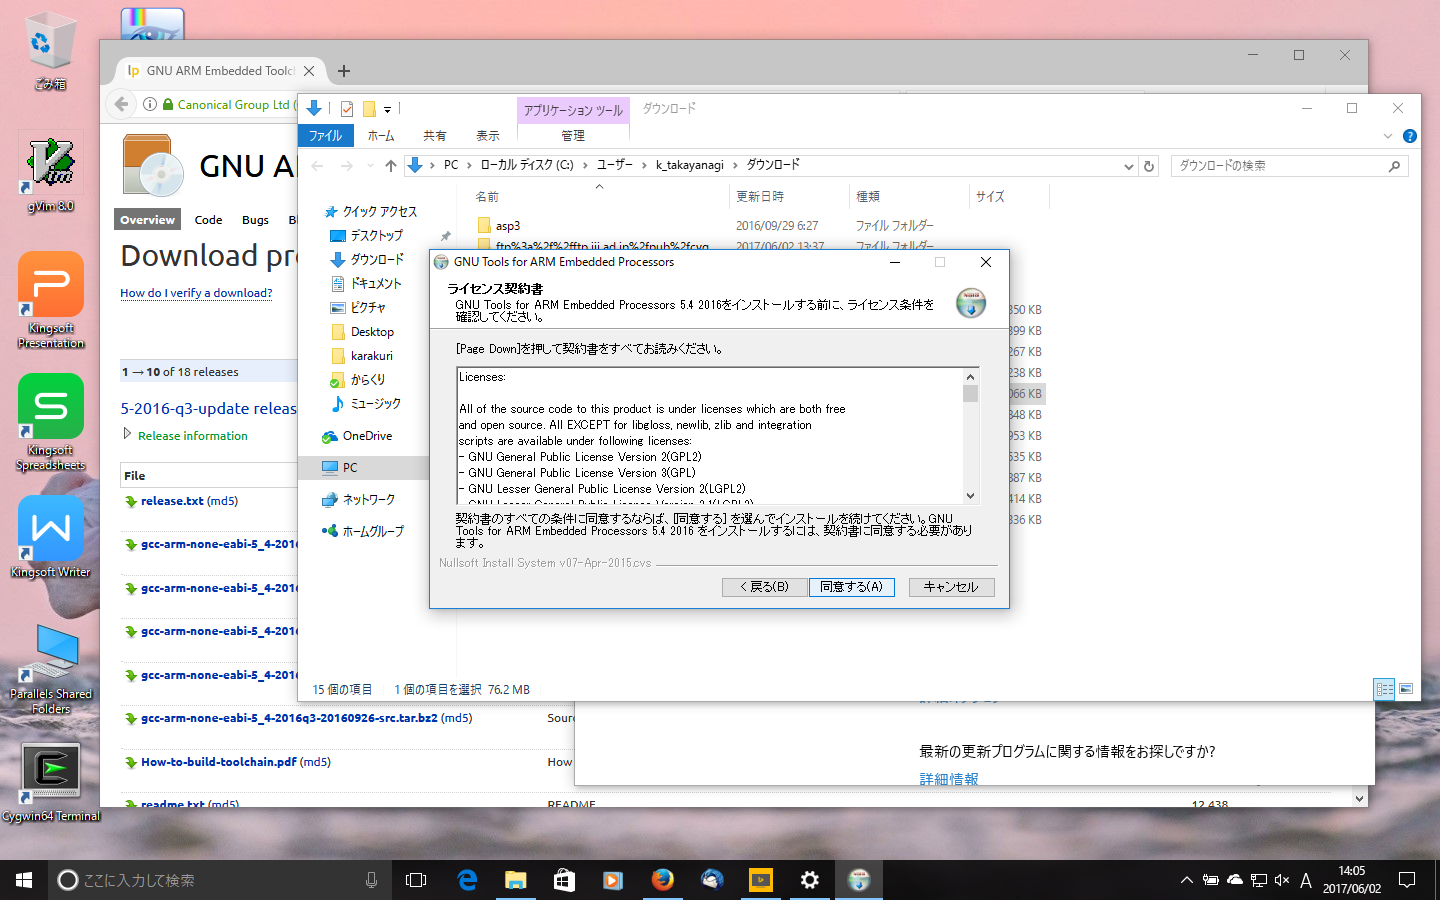Open Kingsoft Spreadsheets desktop icon
The height and width of the screenshot is (900, 1440).
tap(51, 422)
